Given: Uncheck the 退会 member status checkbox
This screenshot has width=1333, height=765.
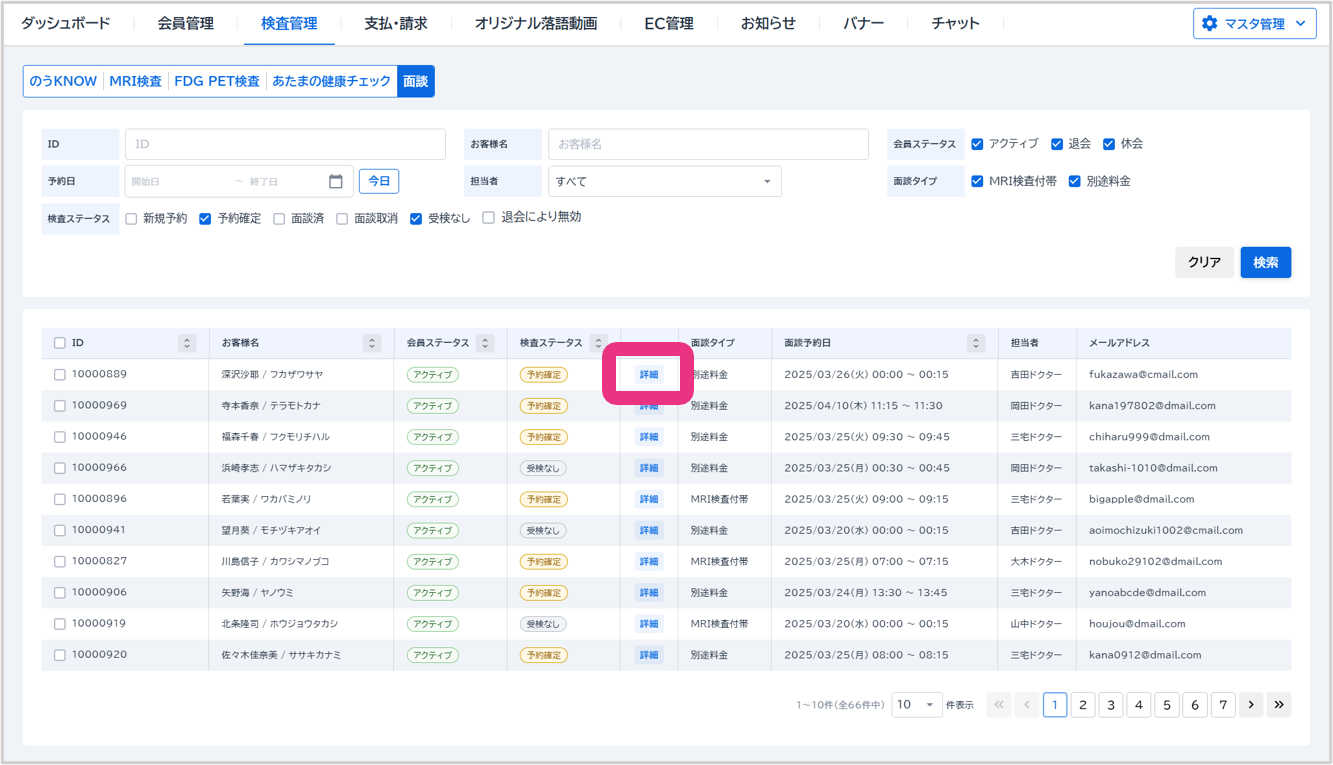Looking at the screenshot, I should [x=1057, y=144].
